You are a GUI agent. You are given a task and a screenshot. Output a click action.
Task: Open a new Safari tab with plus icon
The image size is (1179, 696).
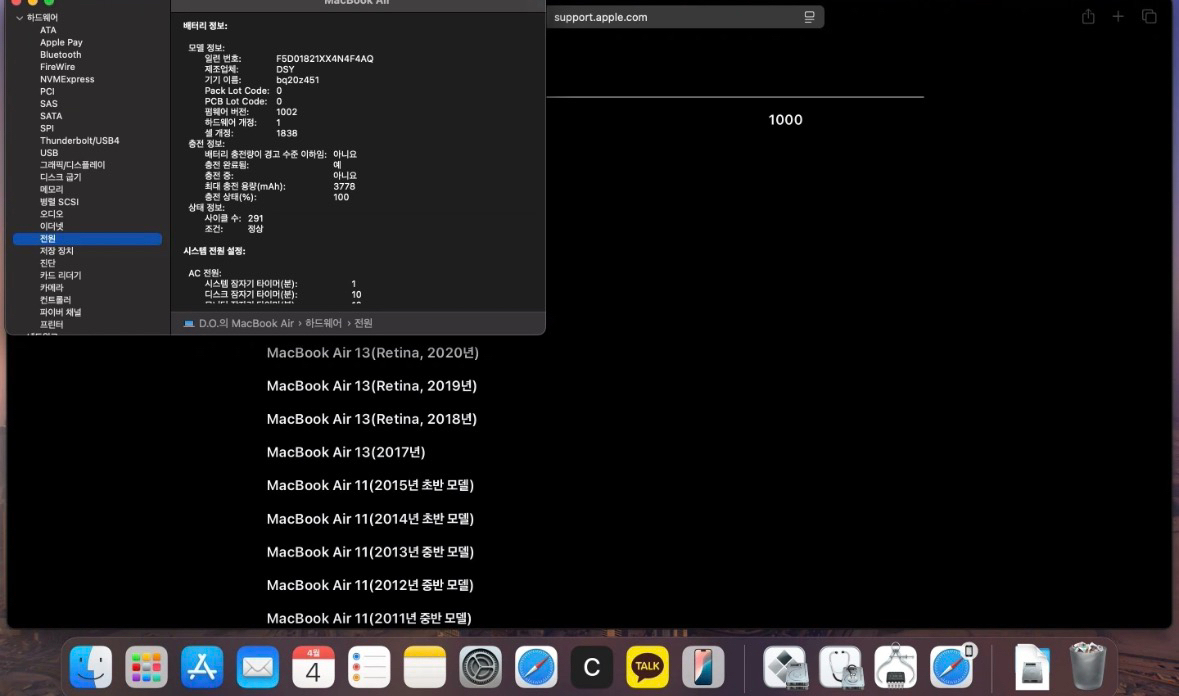tap(1118, 17)
